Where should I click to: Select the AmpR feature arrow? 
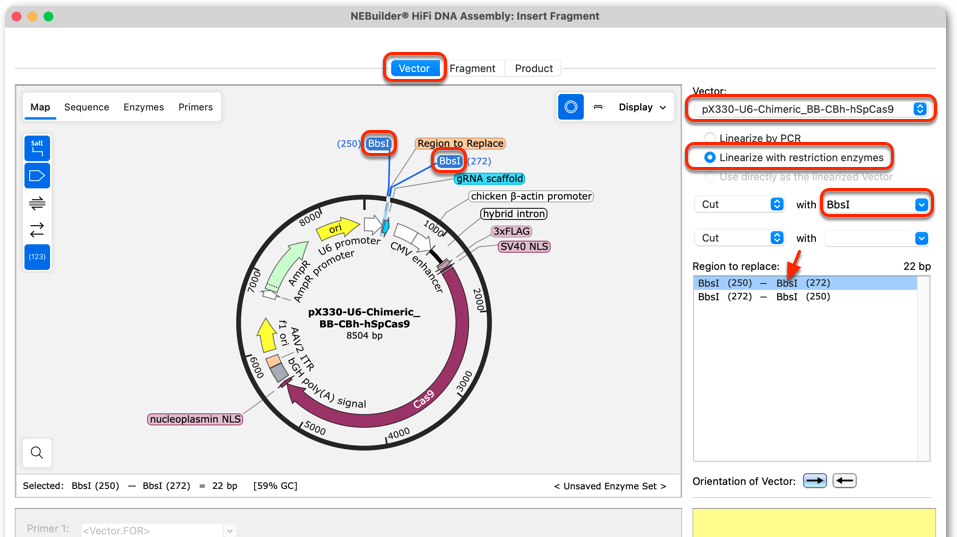pyautogui.click(x=287, y=266)
